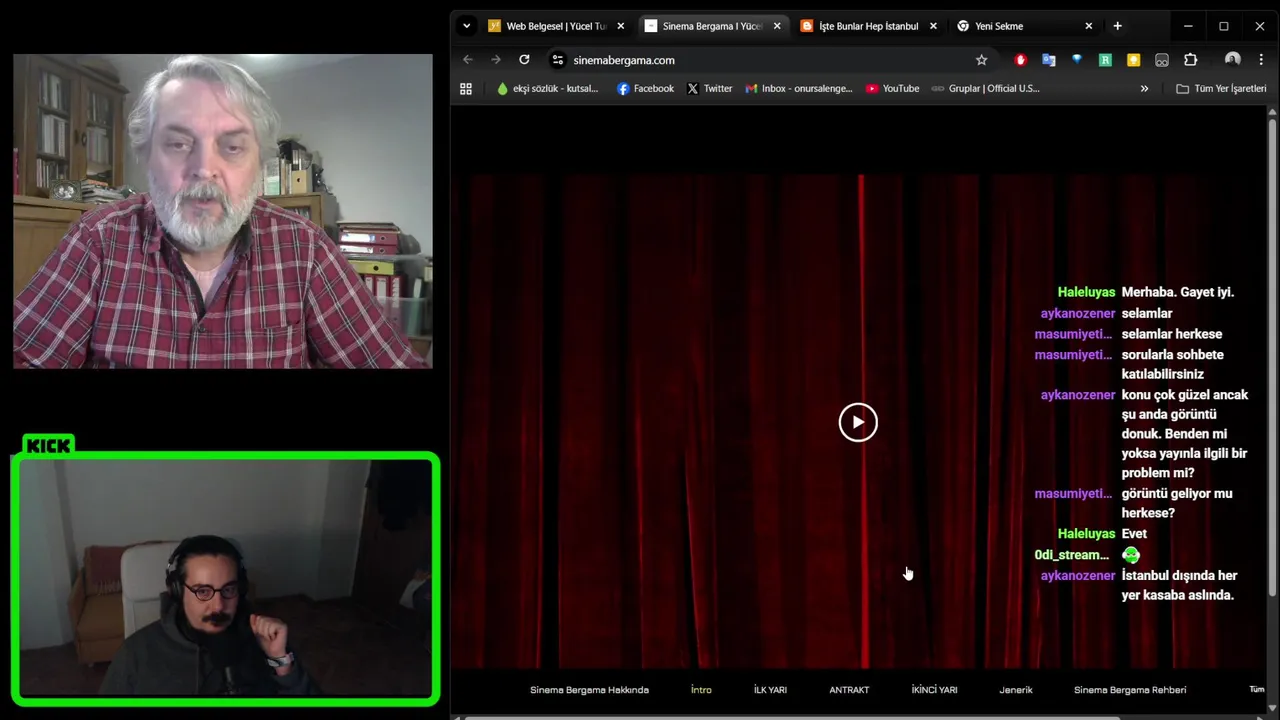Open the tab search dropdown arrow
Screen dimensions: 1280x720
[466, 26]
